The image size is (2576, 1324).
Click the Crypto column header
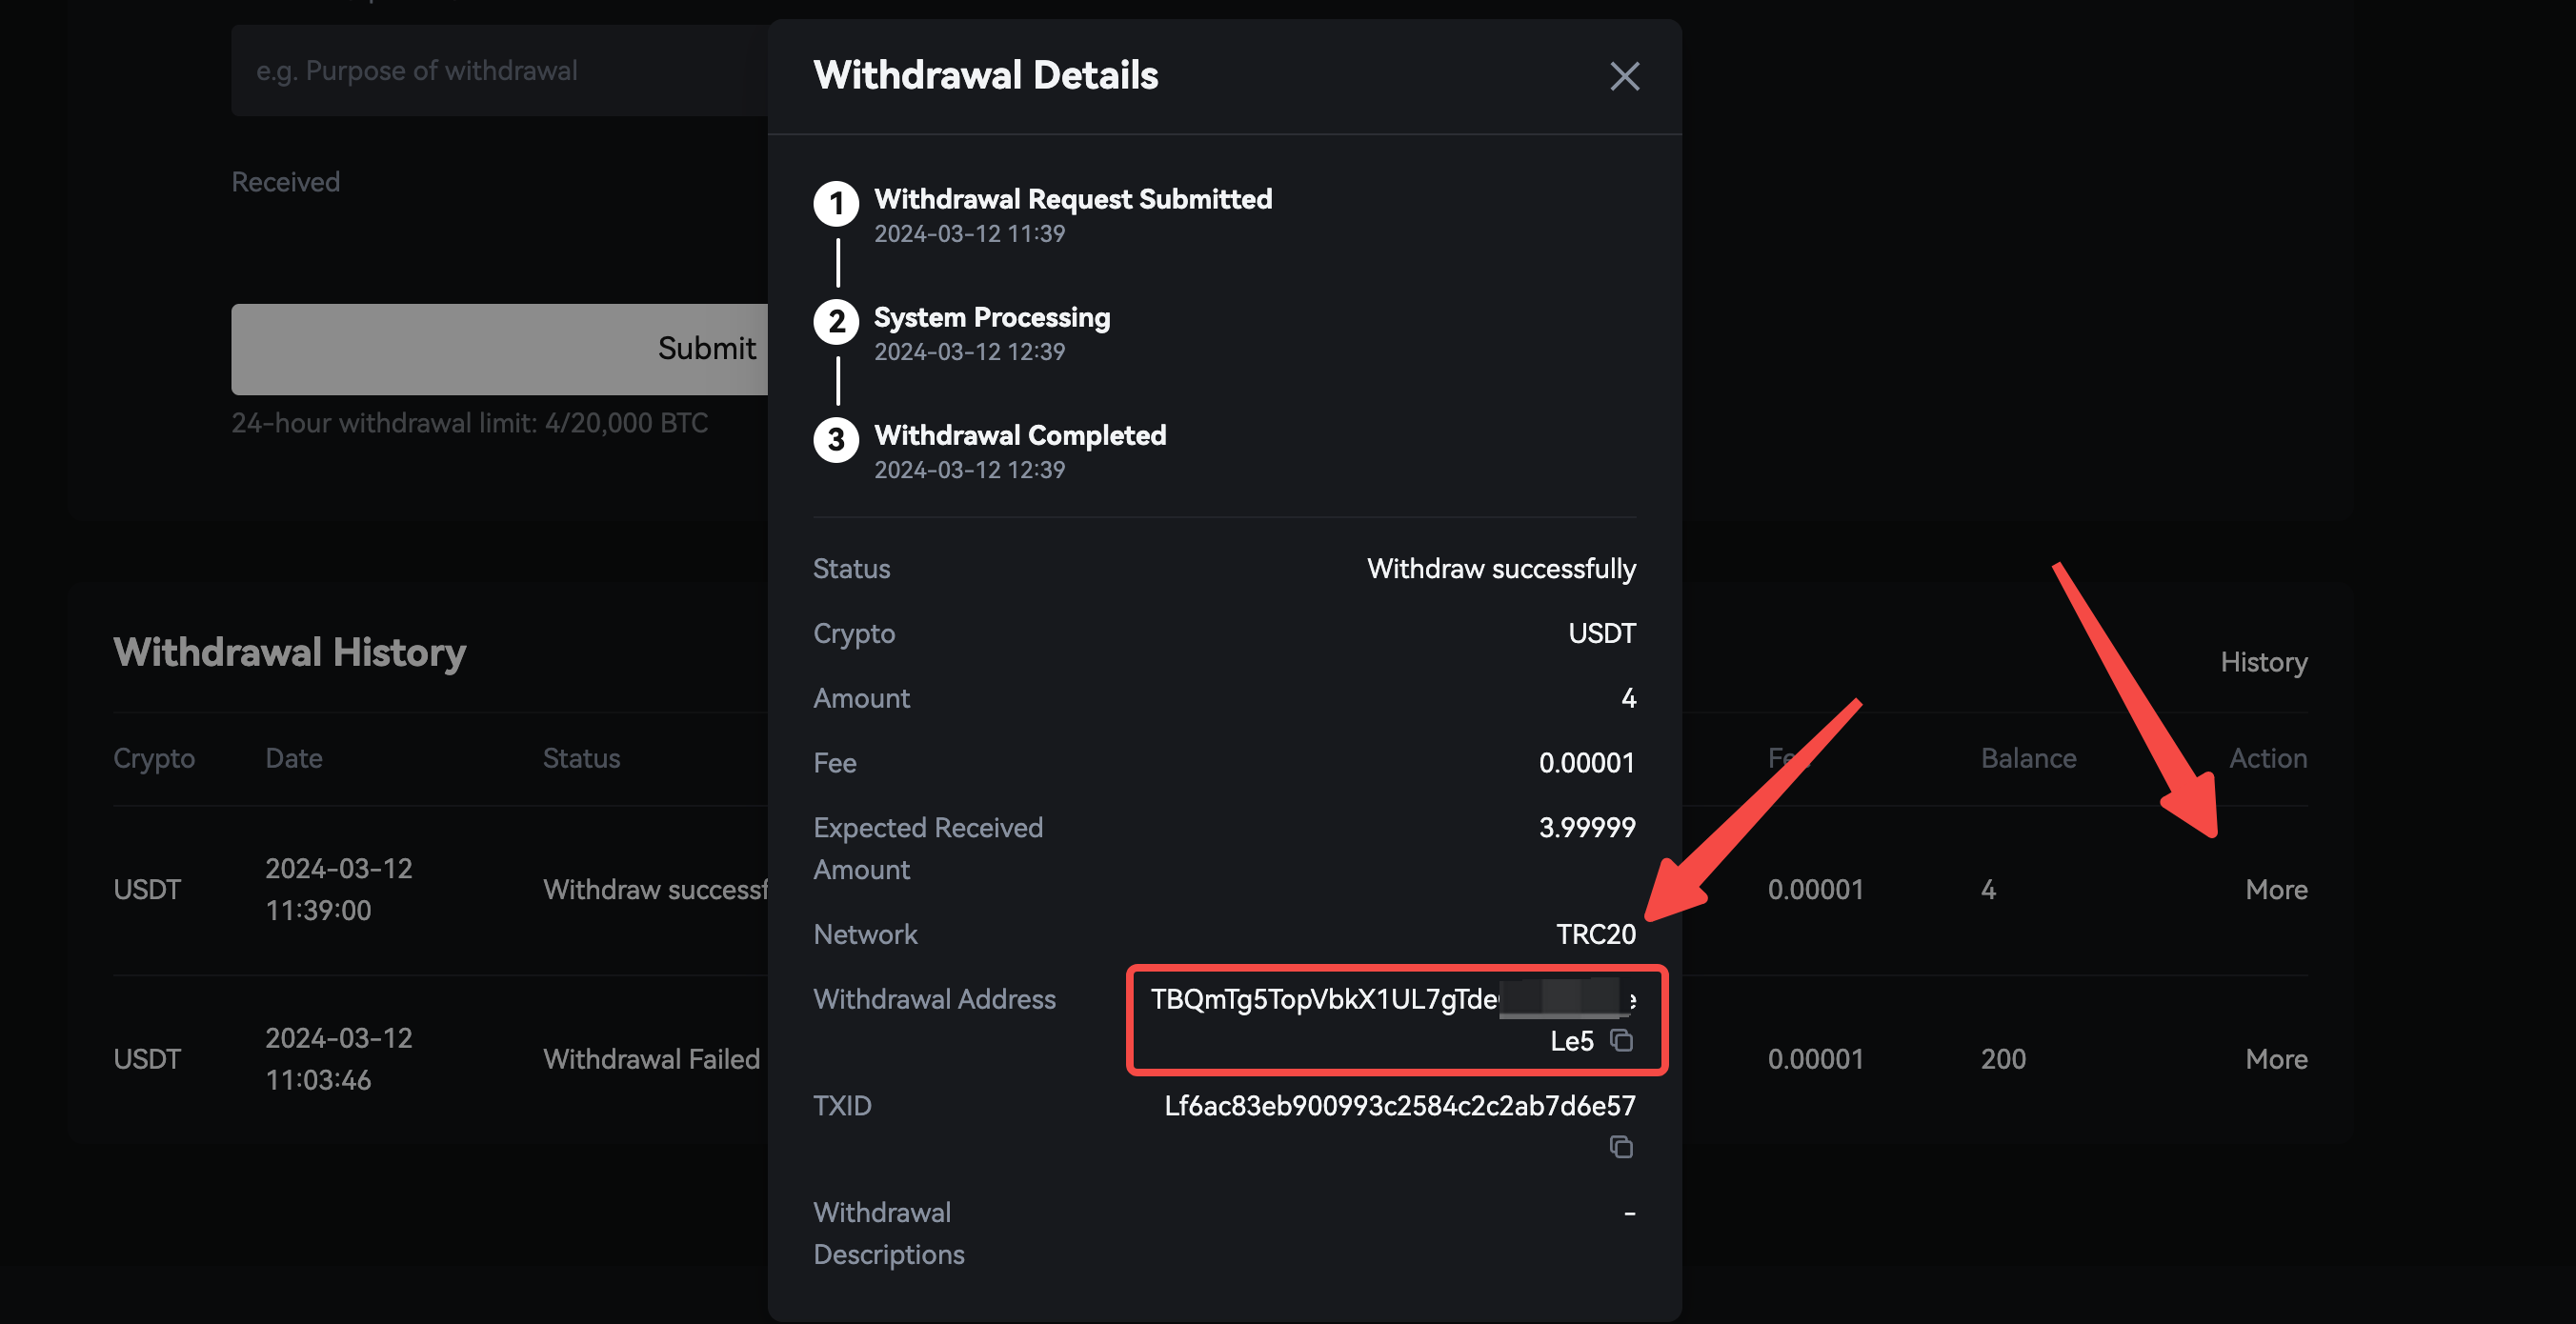(x=154, y=758)
